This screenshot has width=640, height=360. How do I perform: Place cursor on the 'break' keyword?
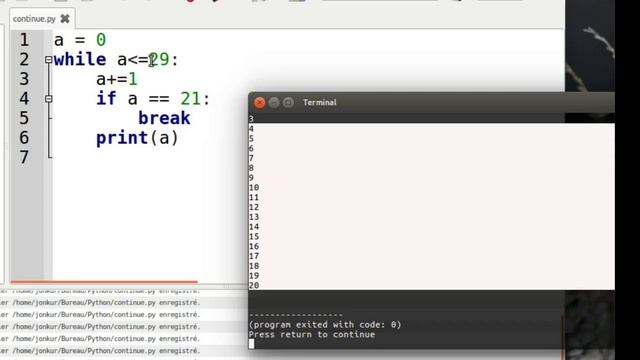pyautogui.click(x=164, y=118)
